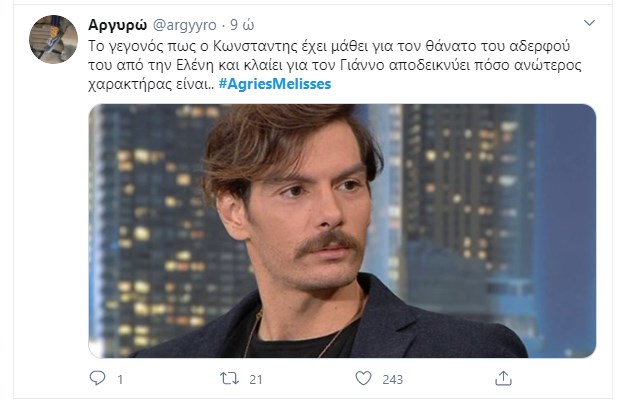Image resolution: width=628 pixels, height=400 pixels.
Task: Open the share tweet icon
Action: point(504,378)
